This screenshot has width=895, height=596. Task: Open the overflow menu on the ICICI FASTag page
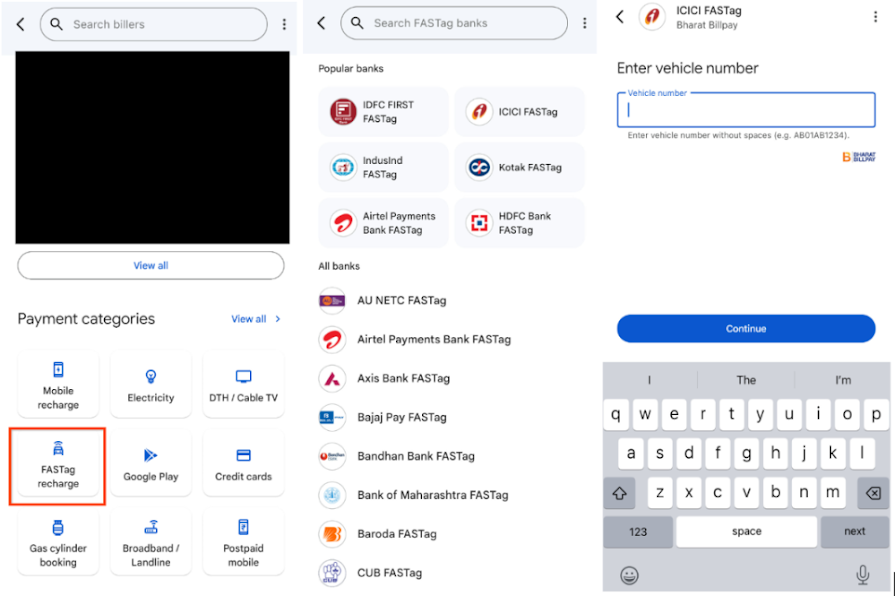pyautogui.click(x=875, y=17)
